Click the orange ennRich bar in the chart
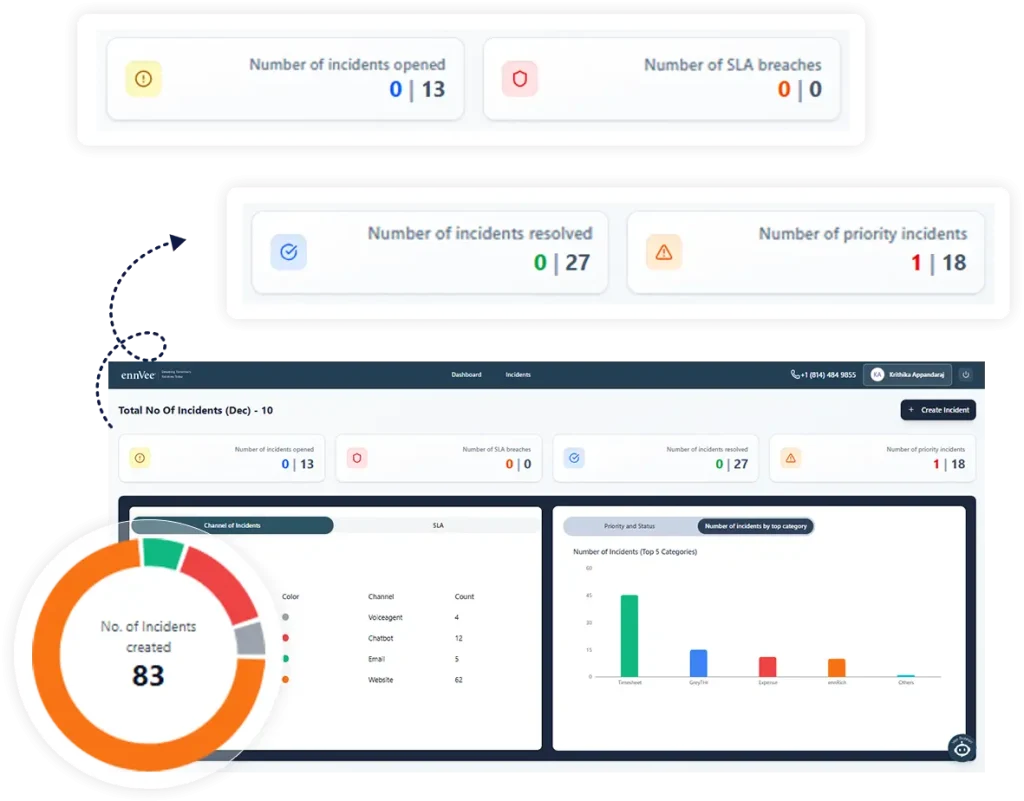 click(x=837, y=668)
